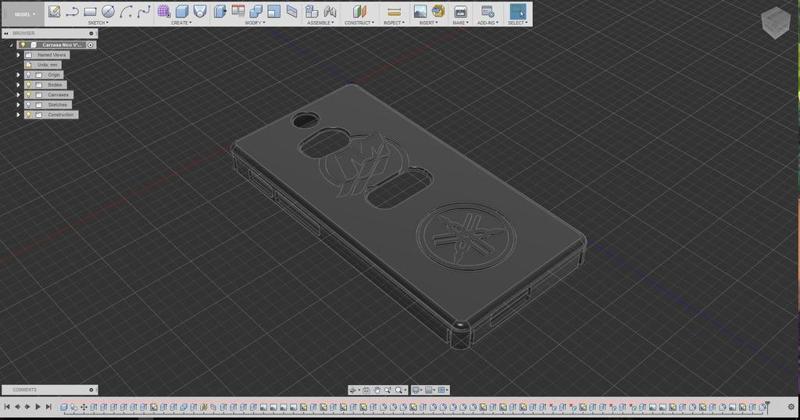Toggle visibility bulb of Construction folder
Screen dimensions: 800x420
point(29,115)
